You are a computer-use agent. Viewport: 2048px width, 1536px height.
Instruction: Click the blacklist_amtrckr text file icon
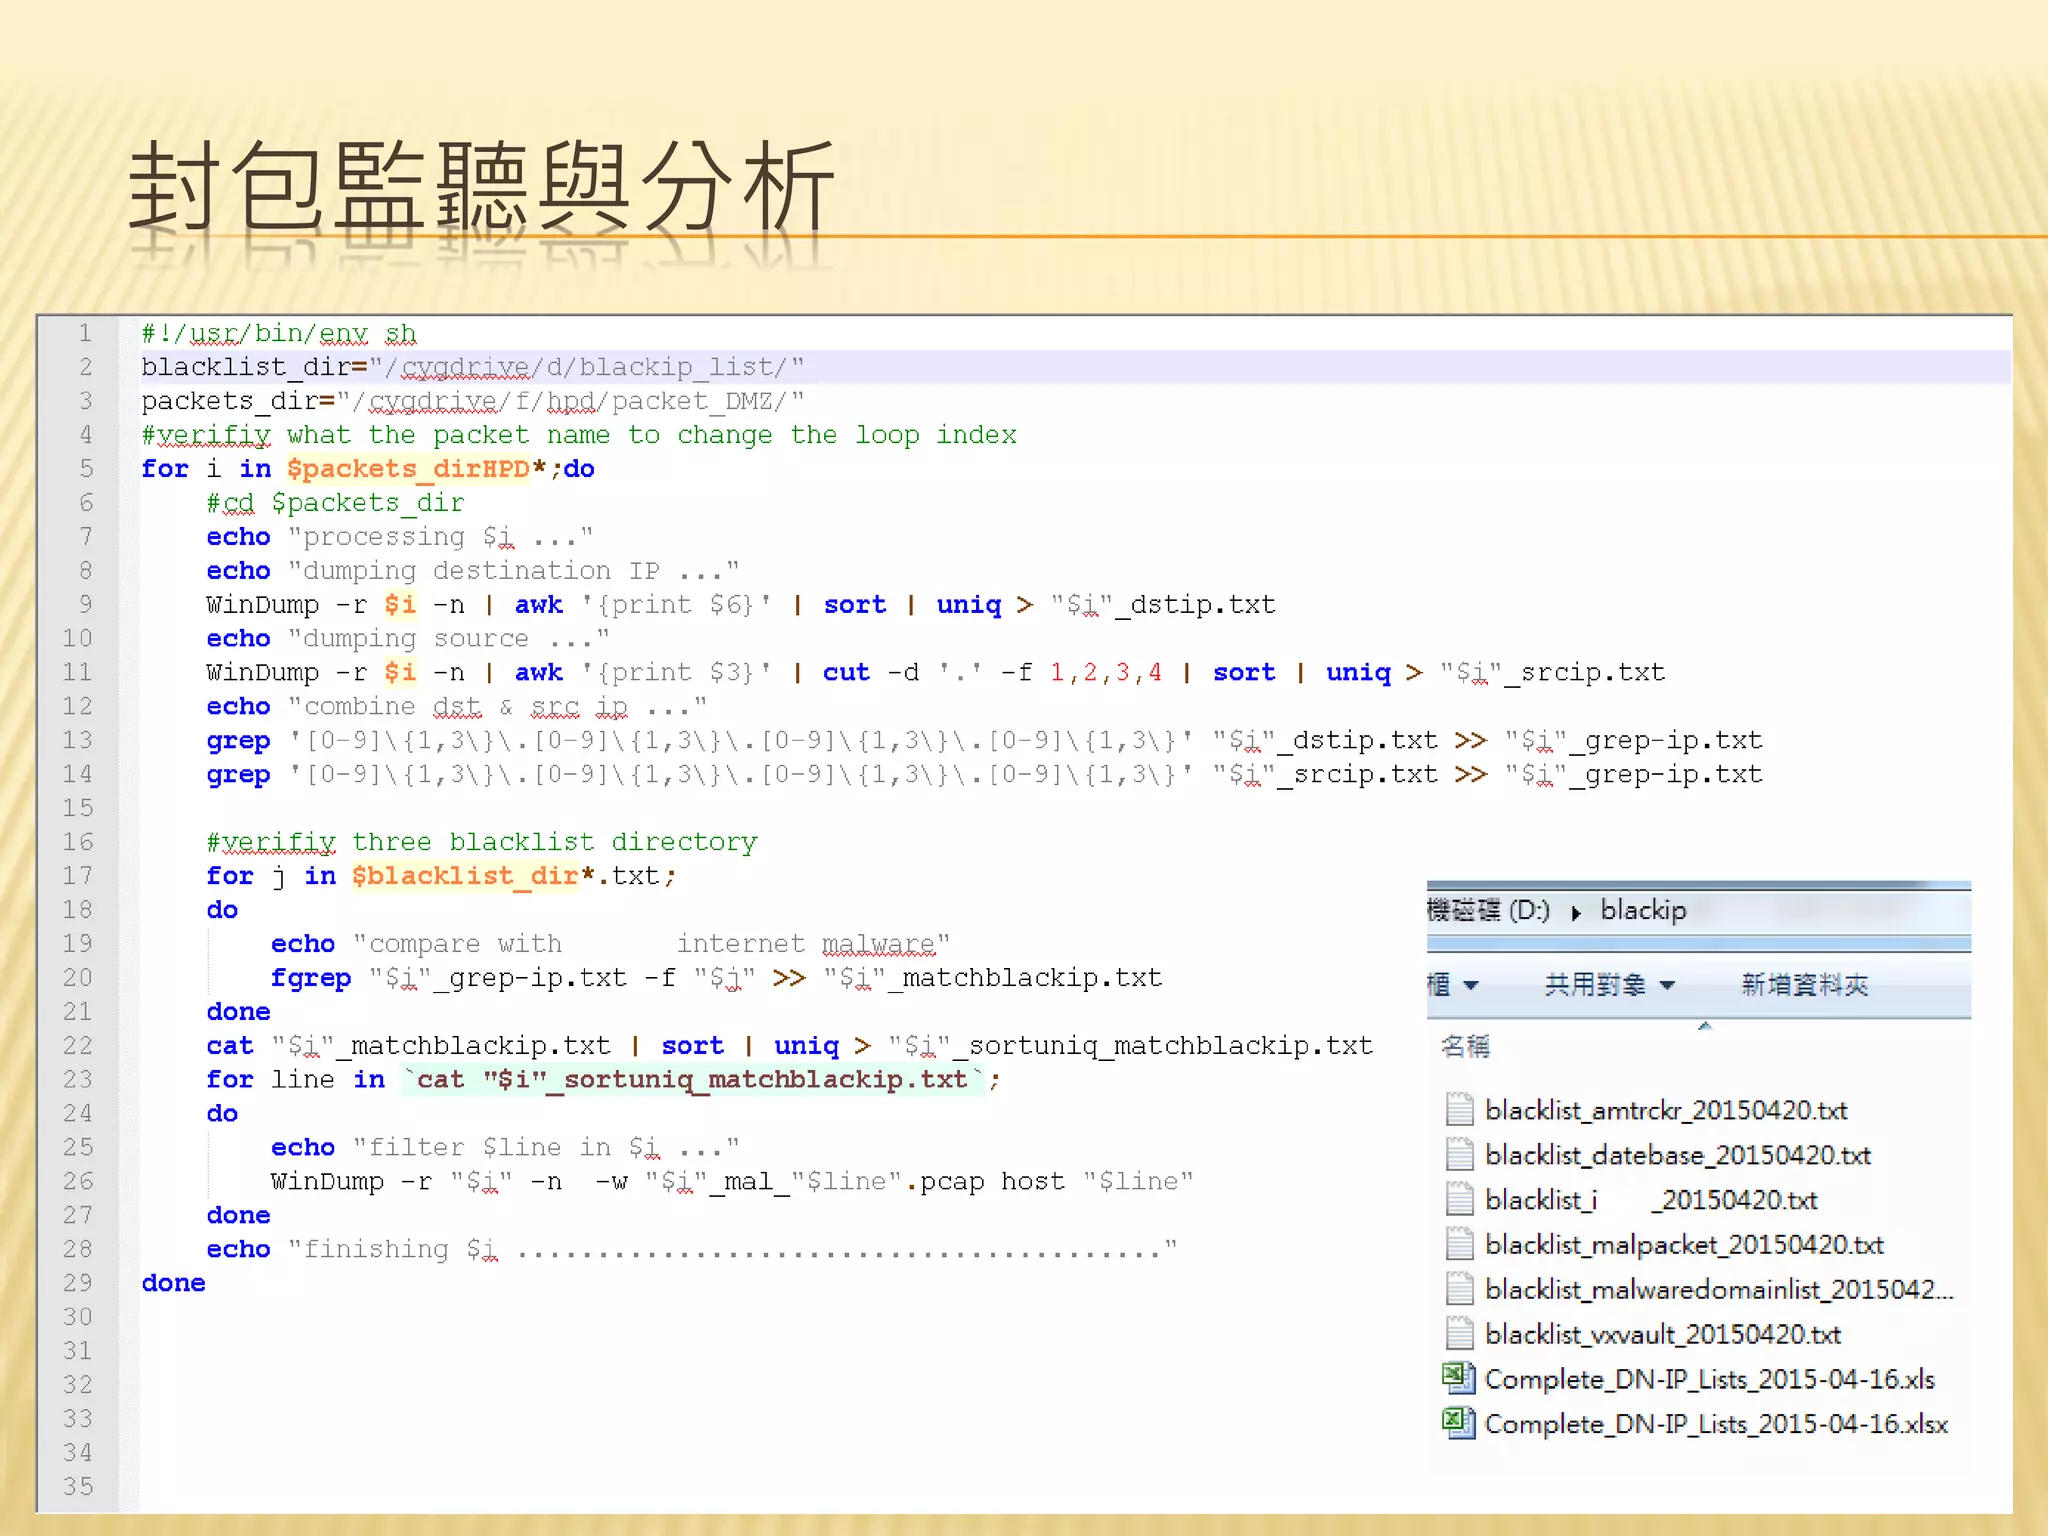[1459, 1109]
